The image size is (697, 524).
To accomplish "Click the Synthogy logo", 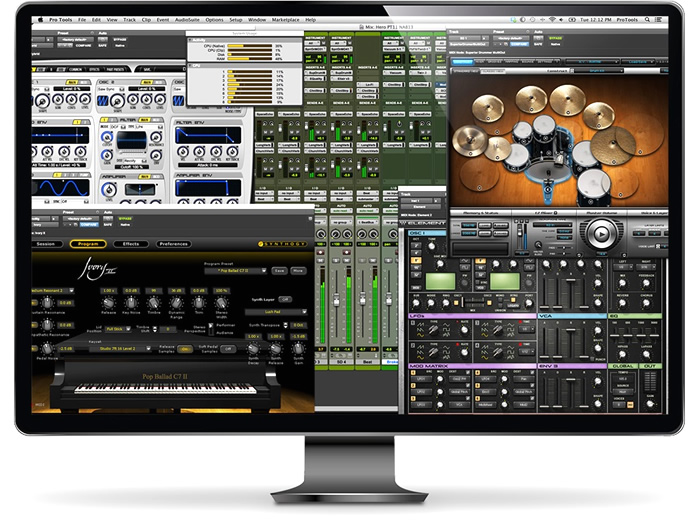I will pyautogui.click(x=283, y=244).
